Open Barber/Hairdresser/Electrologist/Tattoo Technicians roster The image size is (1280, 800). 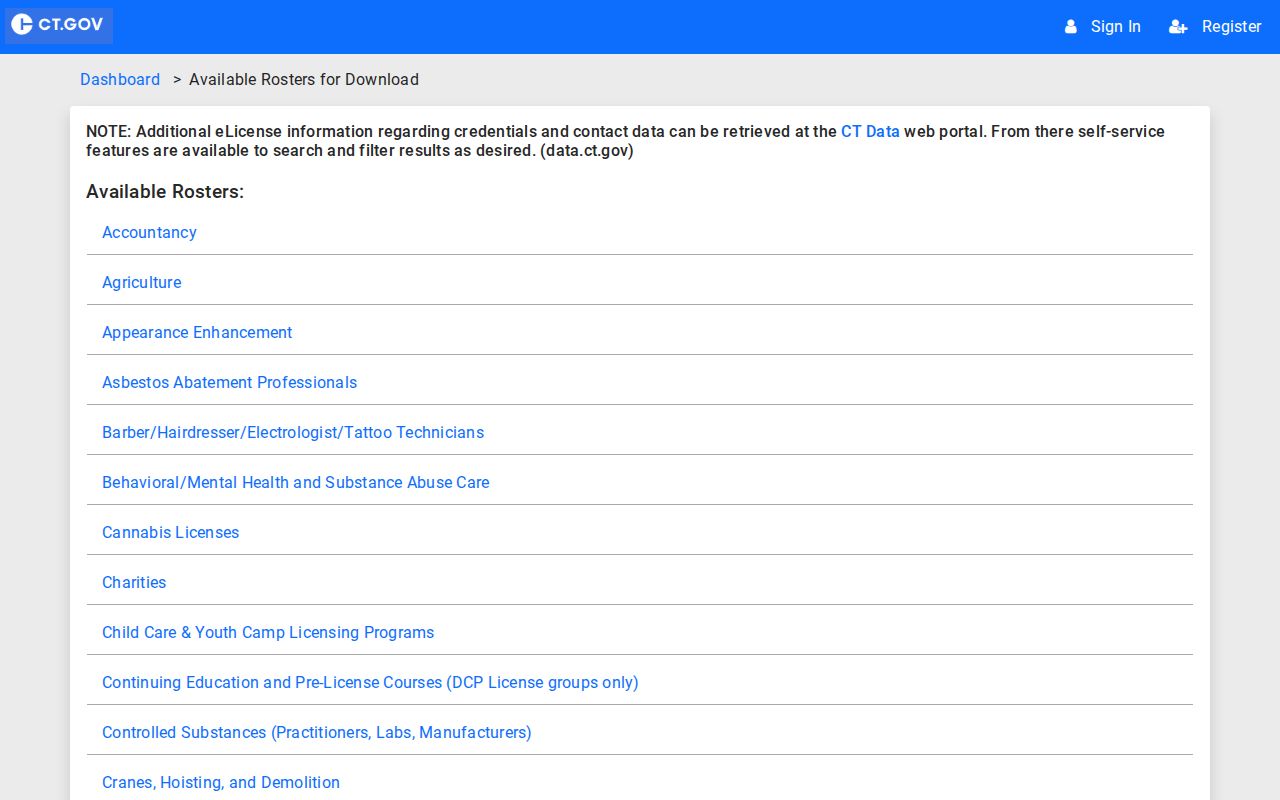click(293, 432)
